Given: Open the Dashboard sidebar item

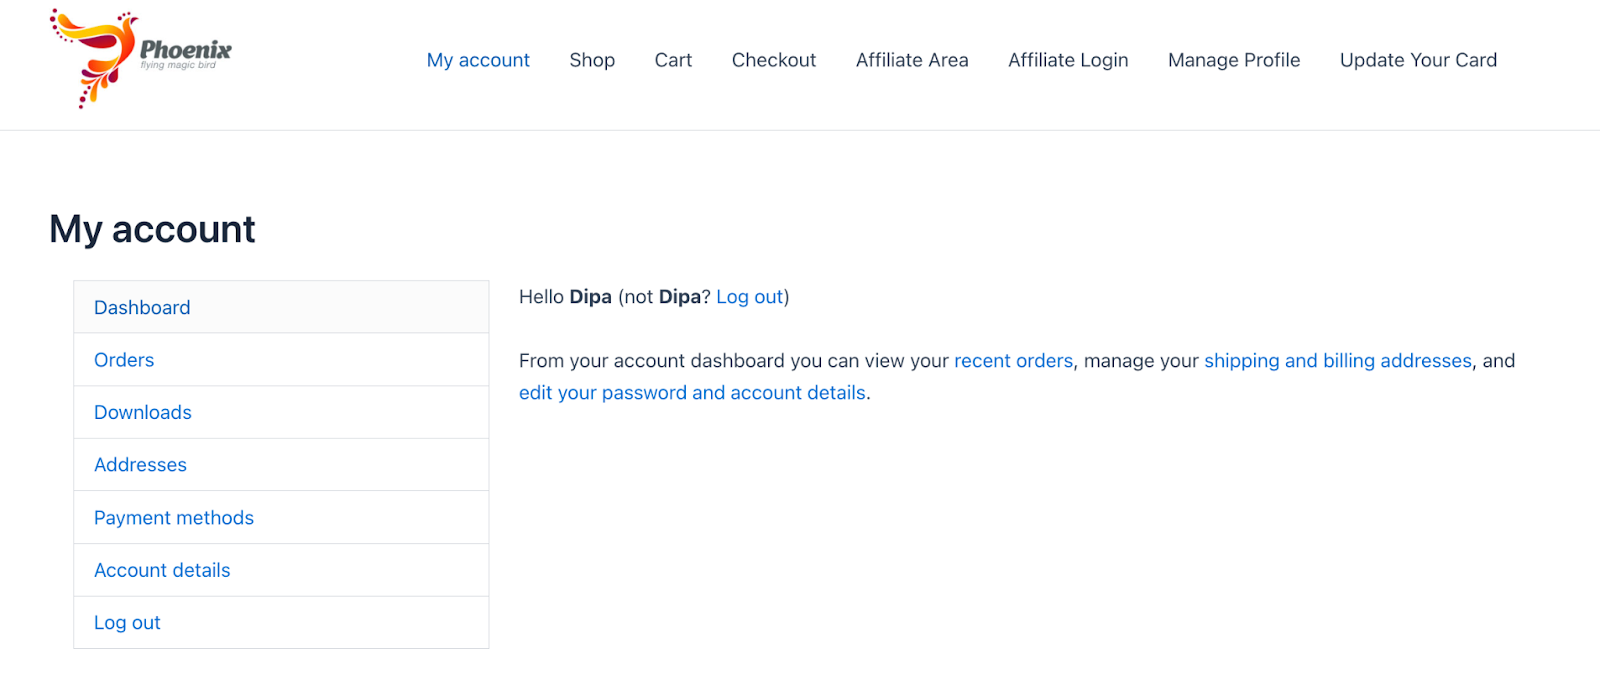Looking at the screenshot, I should 142,307.
